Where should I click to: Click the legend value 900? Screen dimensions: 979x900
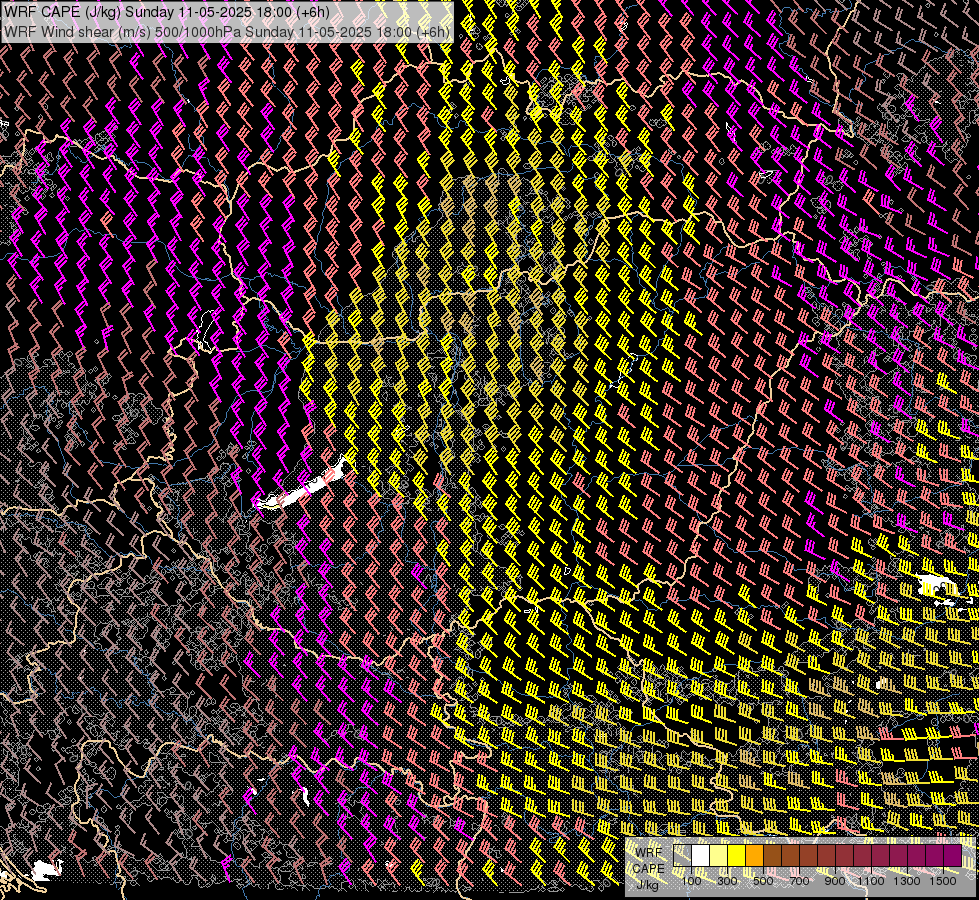tap(835, 881)
